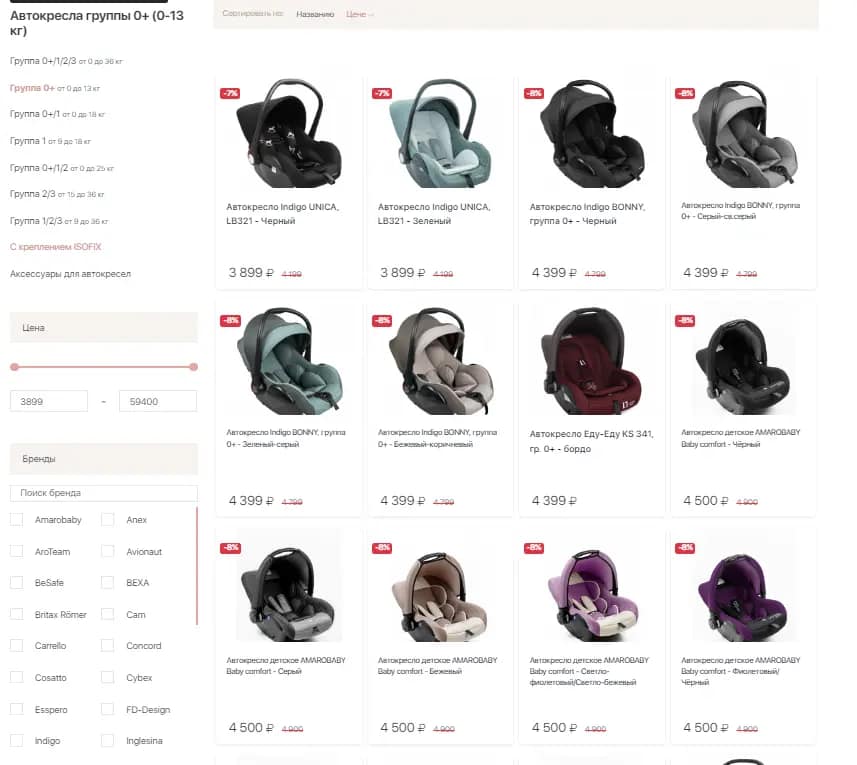857x765 pixels.
Task: Open the purple AMAROBABY Baby comfort seat image
Action: click(742, 596)
